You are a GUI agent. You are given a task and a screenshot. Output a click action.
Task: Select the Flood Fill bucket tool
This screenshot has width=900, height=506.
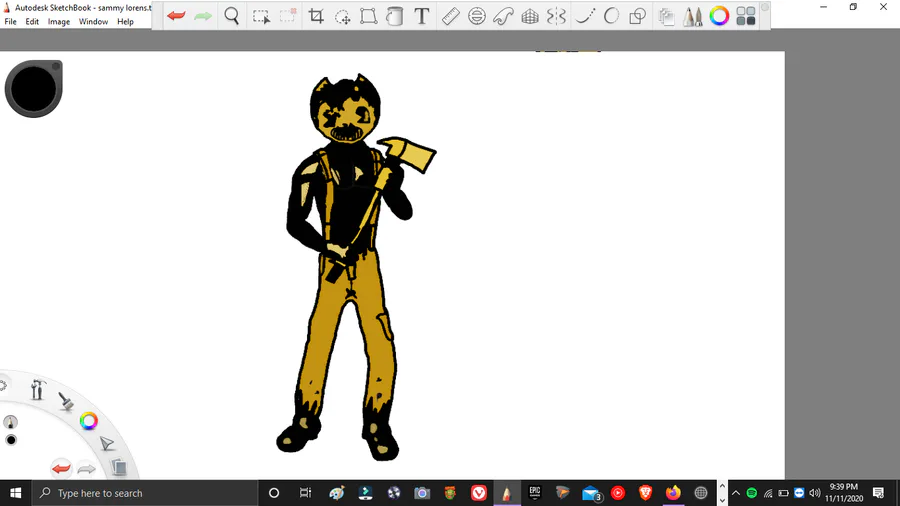394,16
